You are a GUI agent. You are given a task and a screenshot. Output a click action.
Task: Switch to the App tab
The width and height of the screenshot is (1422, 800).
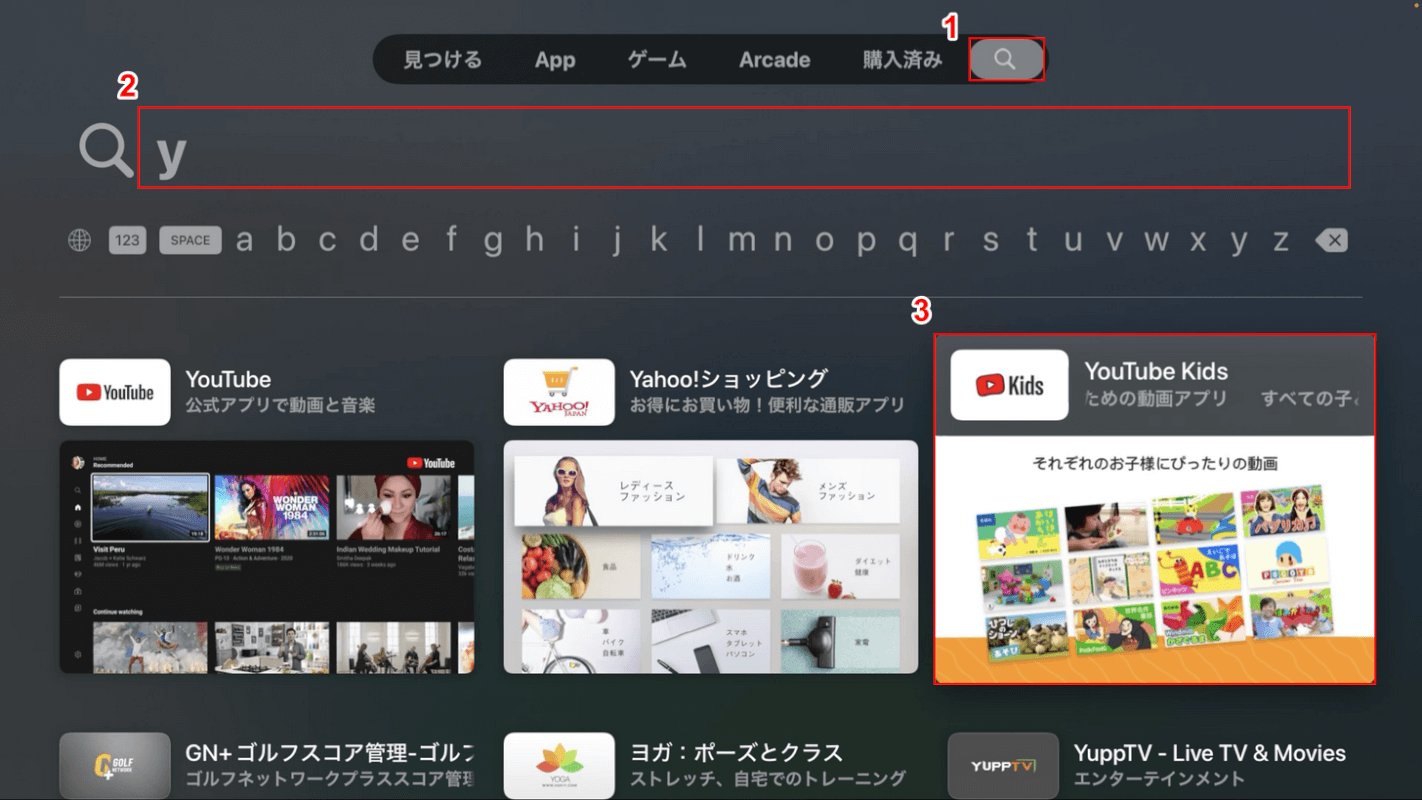pos(555,60)
